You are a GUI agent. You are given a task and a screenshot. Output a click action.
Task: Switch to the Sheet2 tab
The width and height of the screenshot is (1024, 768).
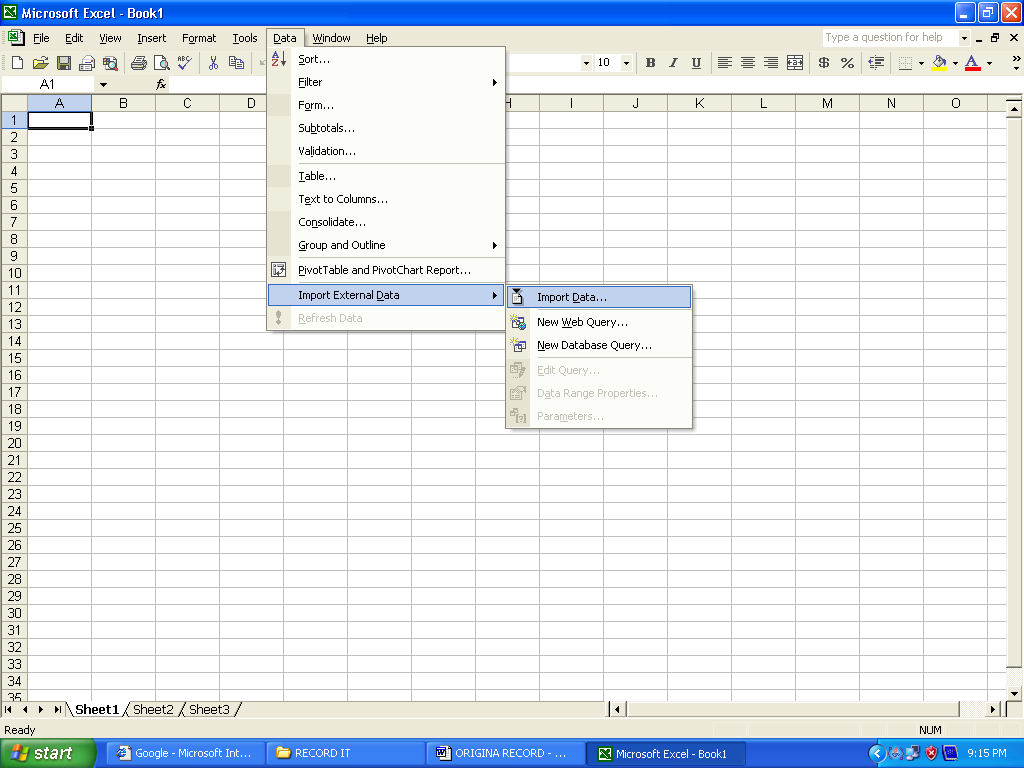pyautogui.click(x=153, y=709)
